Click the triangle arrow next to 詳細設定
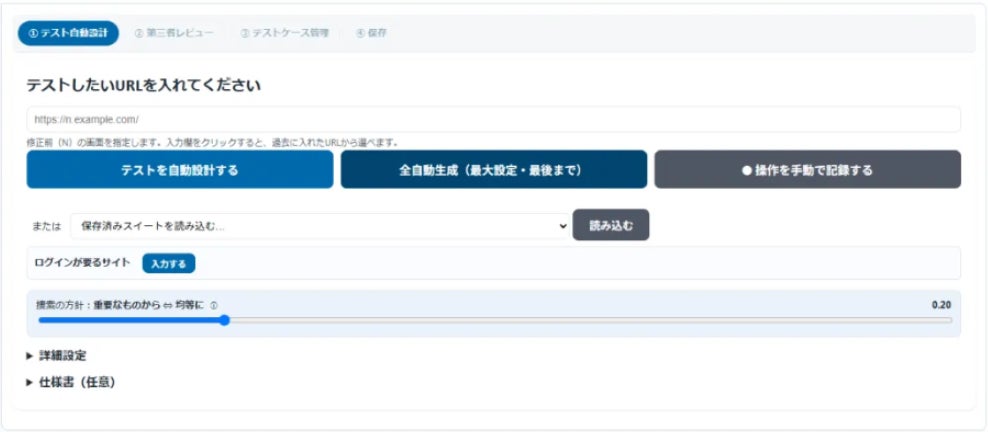 tap(30, 356)
